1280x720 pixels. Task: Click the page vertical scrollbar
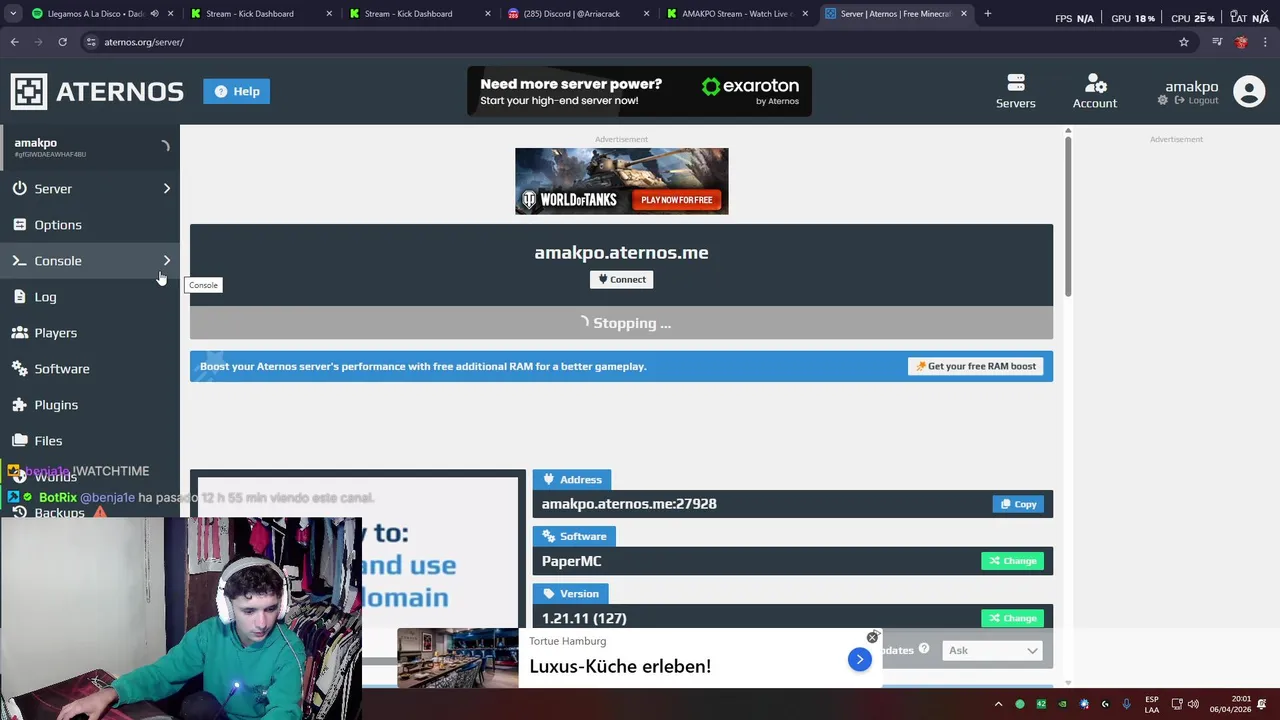(x=1068, y=215)
